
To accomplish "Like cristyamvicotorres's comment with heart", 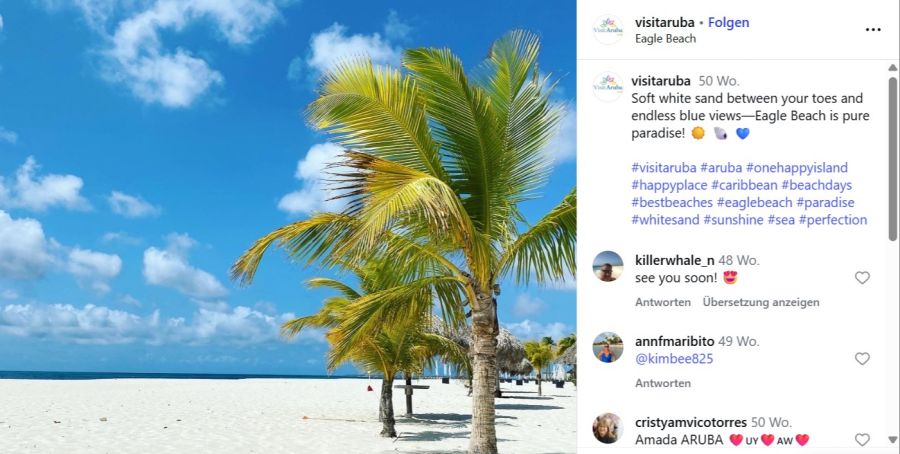I will click(x=862, y=440).
